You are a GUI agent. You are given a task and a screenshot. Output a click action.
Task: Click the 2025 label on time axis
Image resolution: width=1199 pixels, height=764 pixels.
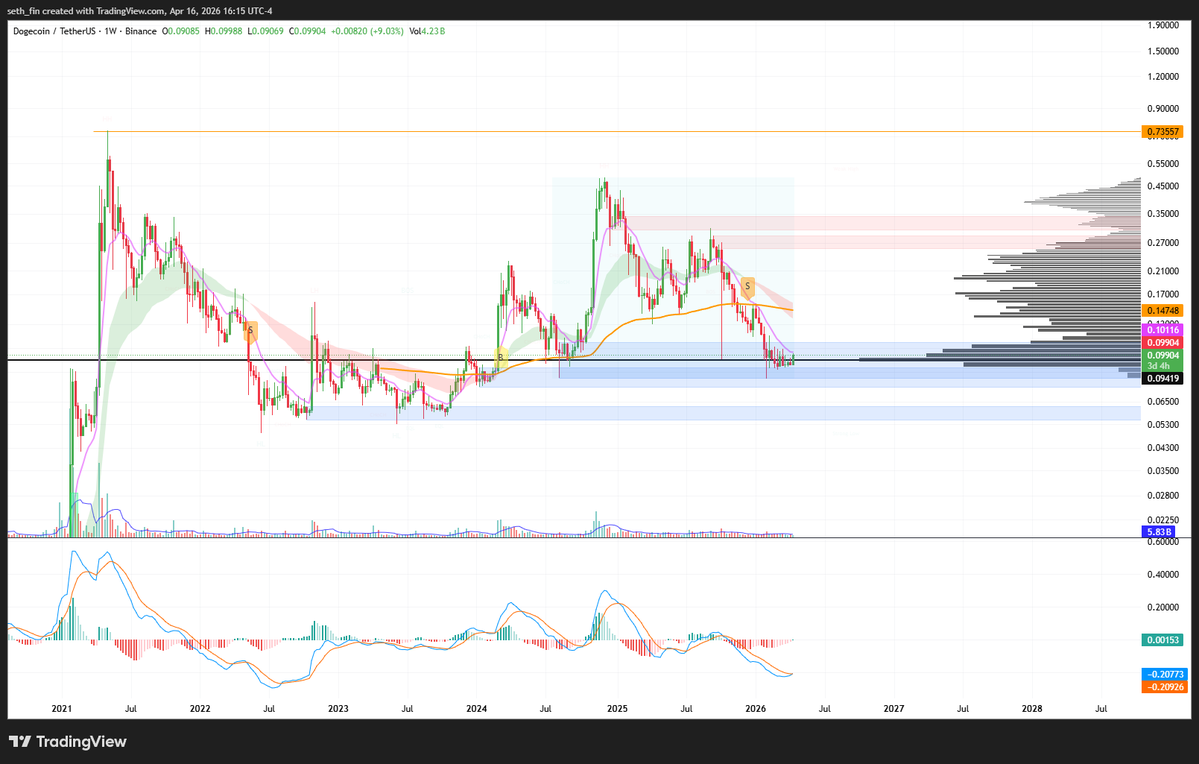point(617,709)
